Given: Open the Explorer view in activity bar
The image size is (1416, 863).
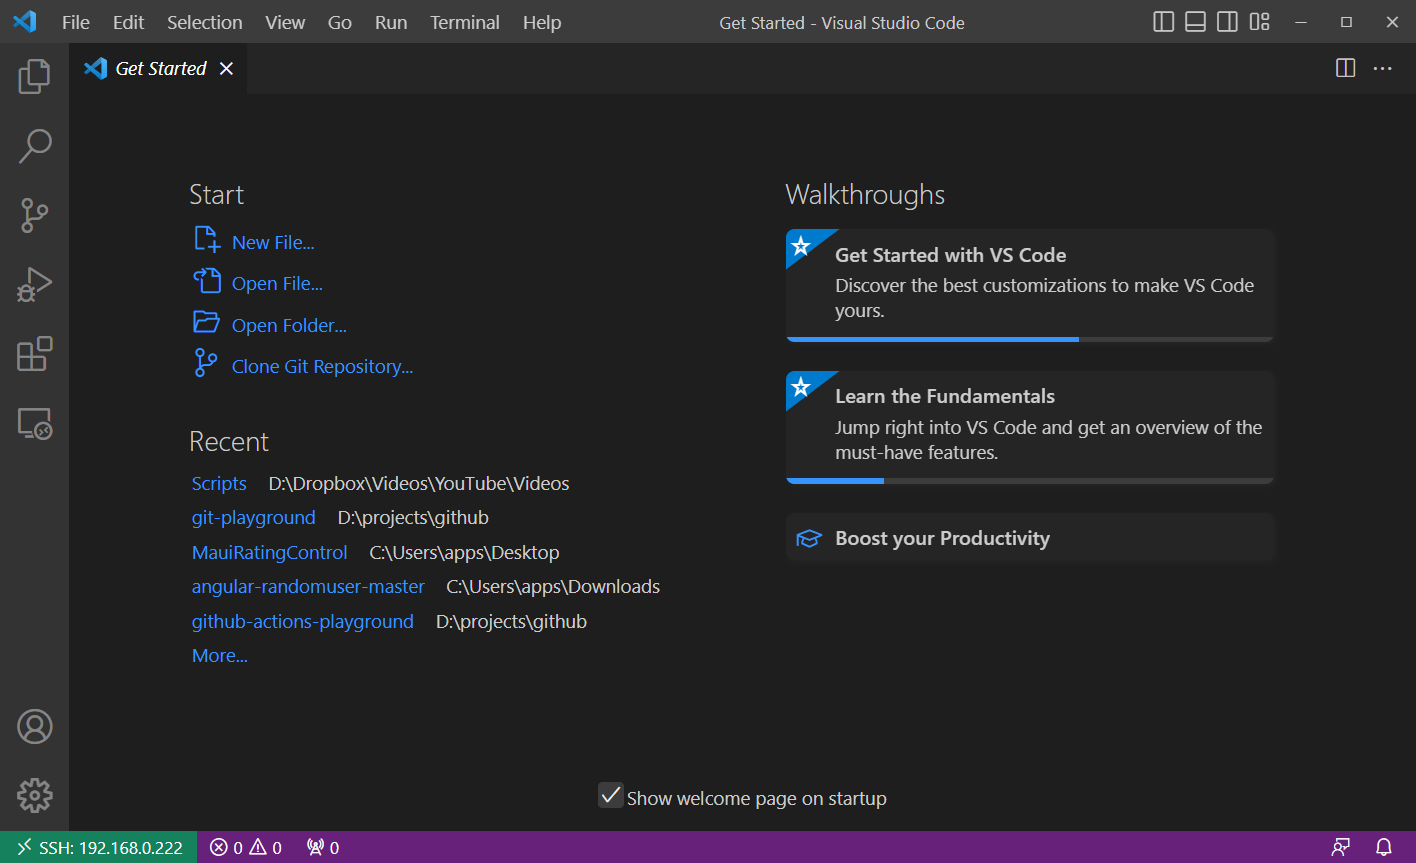Looking at the screenshot, I should click(34, 76).
